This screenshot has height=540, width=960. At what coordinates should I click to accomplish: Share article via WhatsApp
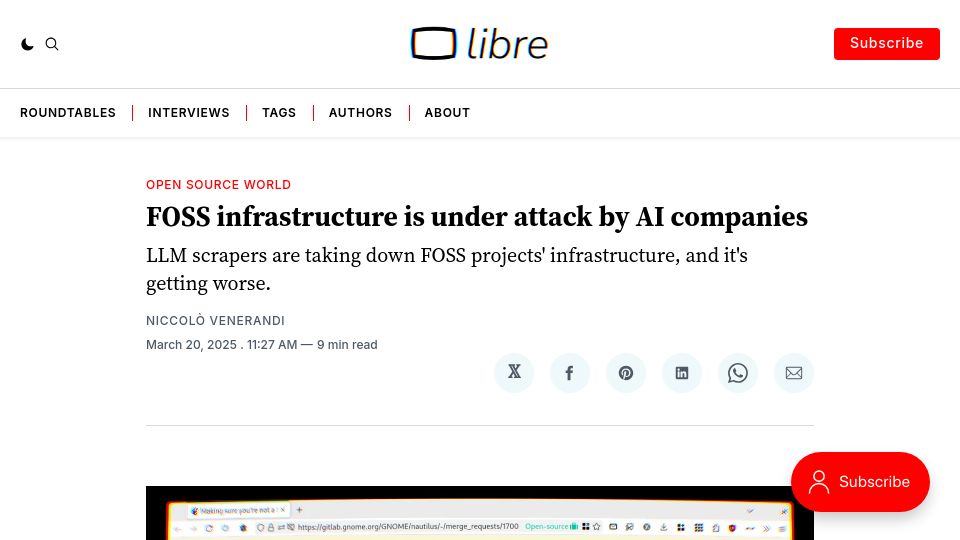tap(738, 373)
